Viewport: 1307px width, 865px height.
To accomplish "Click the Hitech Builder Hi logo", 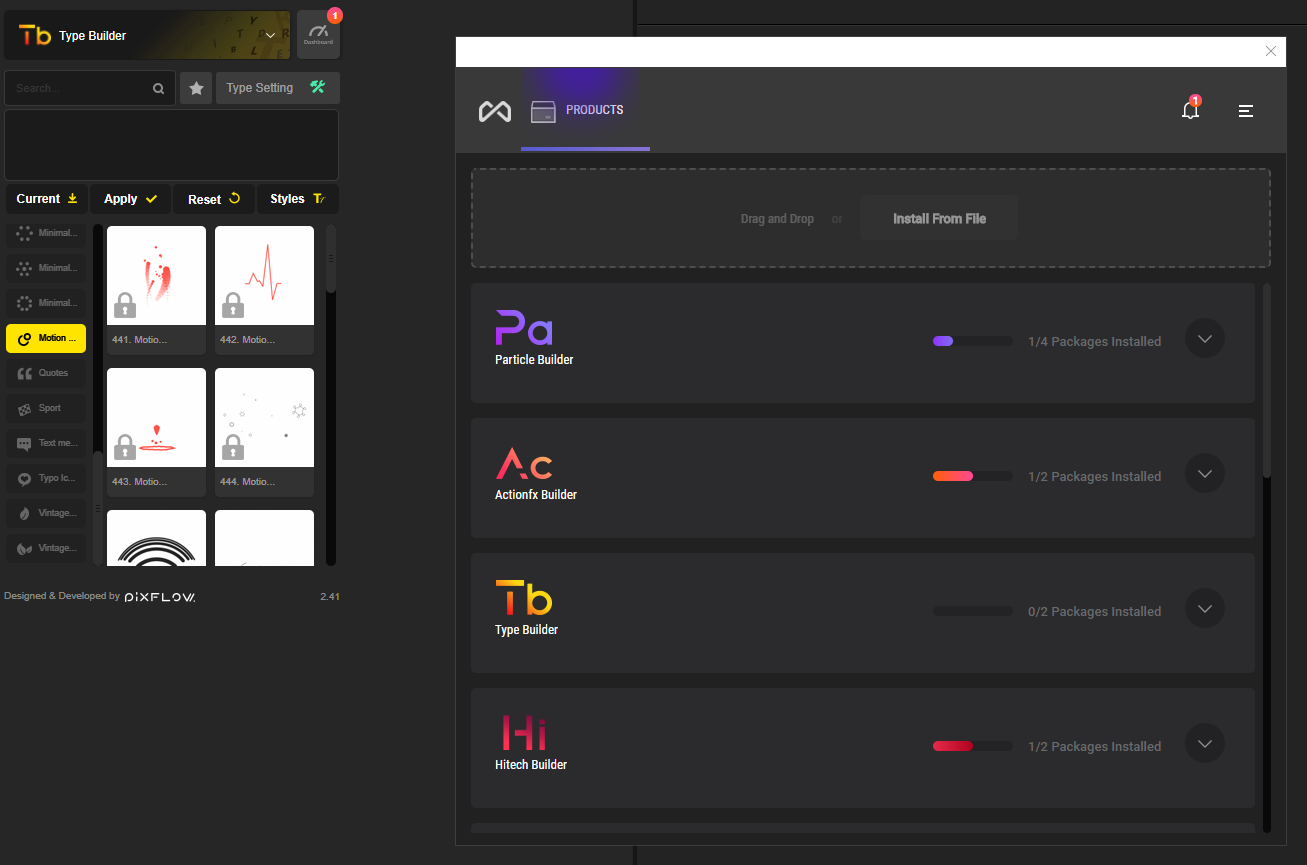I will point(524,733).
